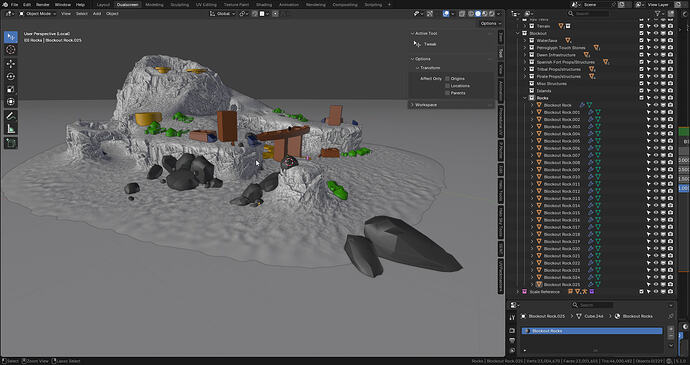Toggle proportional editing icon
The image size is (690, 365).
click(275, 14)
